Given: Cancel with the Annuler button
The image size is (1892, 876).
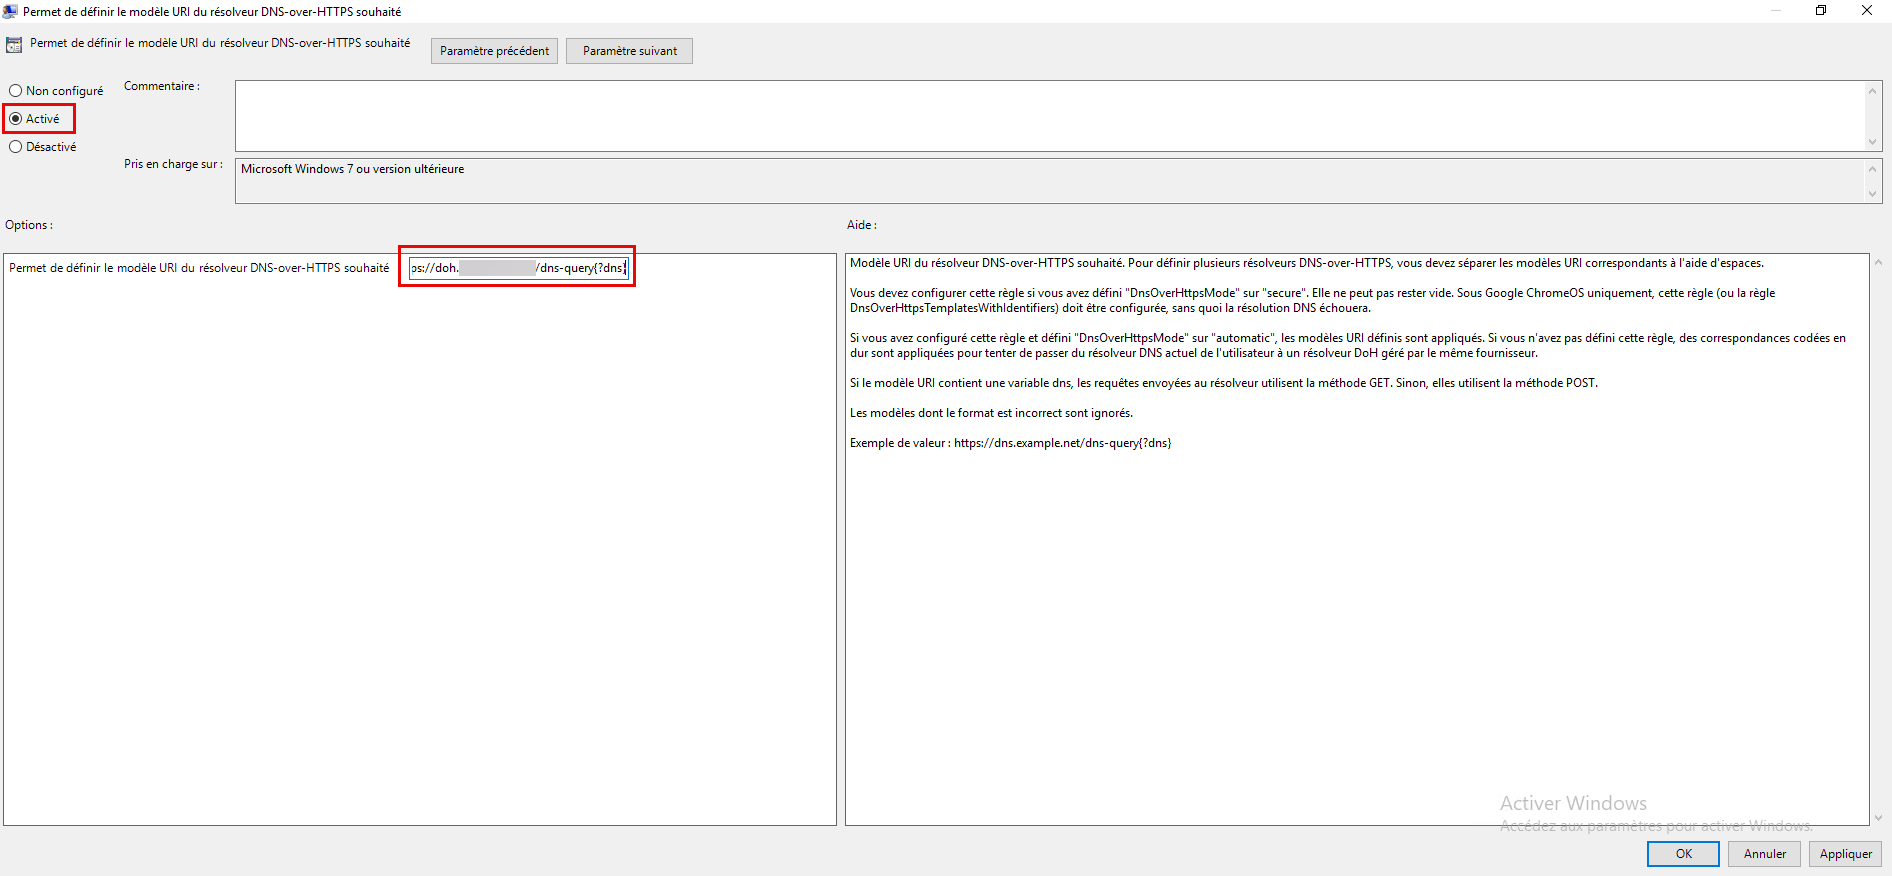Looking at the screenshot, I should pos(1764,854).
